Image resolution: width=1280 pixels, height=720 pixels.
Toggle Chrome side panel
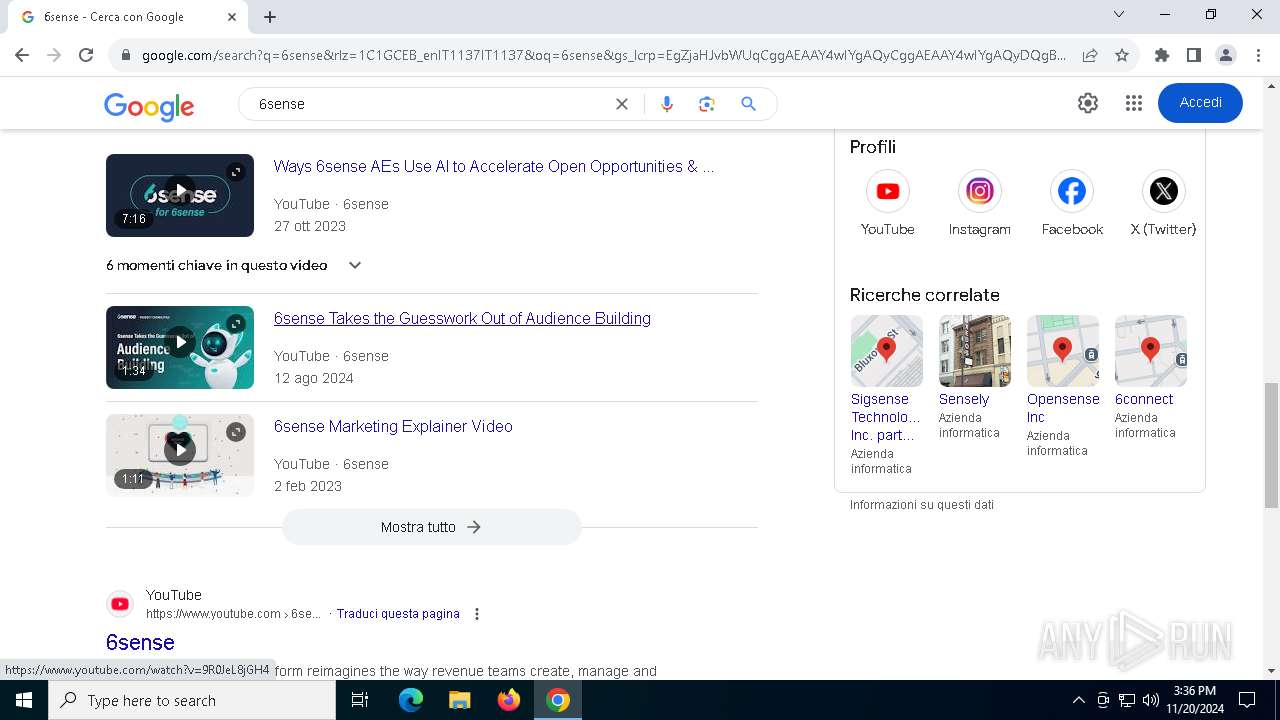point(1193,55)
